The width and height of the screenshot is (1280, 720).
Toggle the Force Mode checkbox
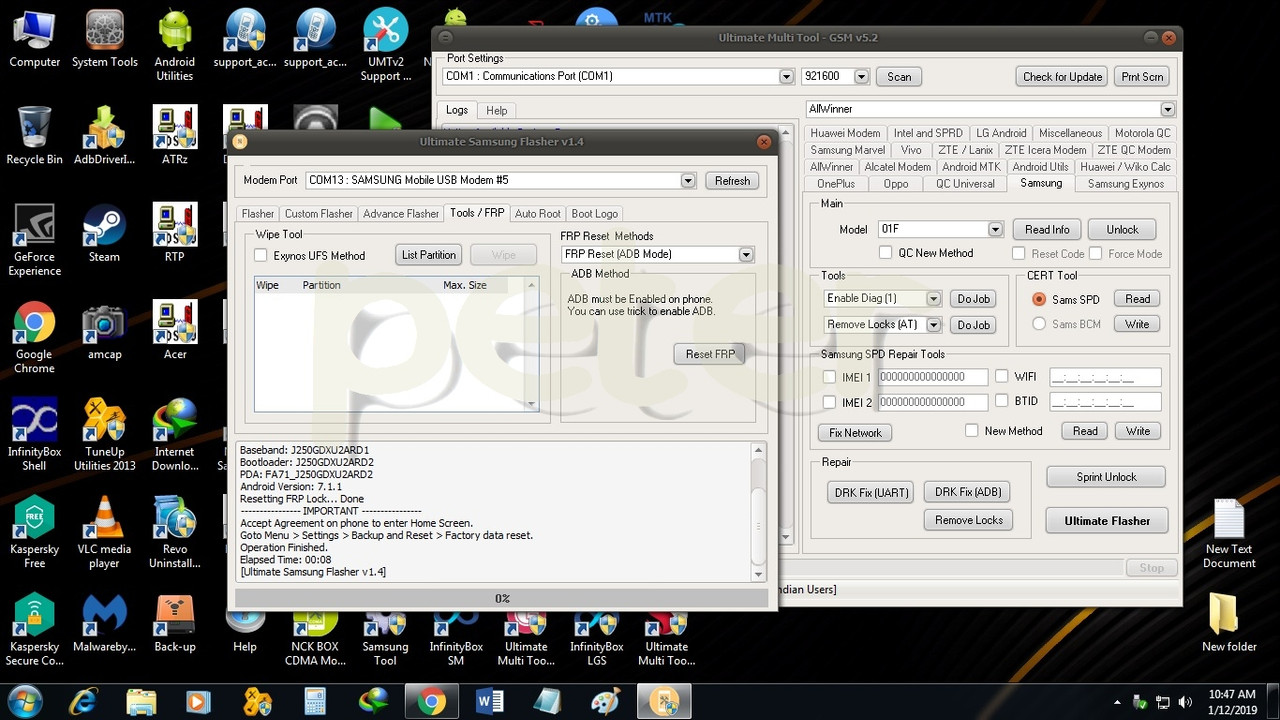1096,254
